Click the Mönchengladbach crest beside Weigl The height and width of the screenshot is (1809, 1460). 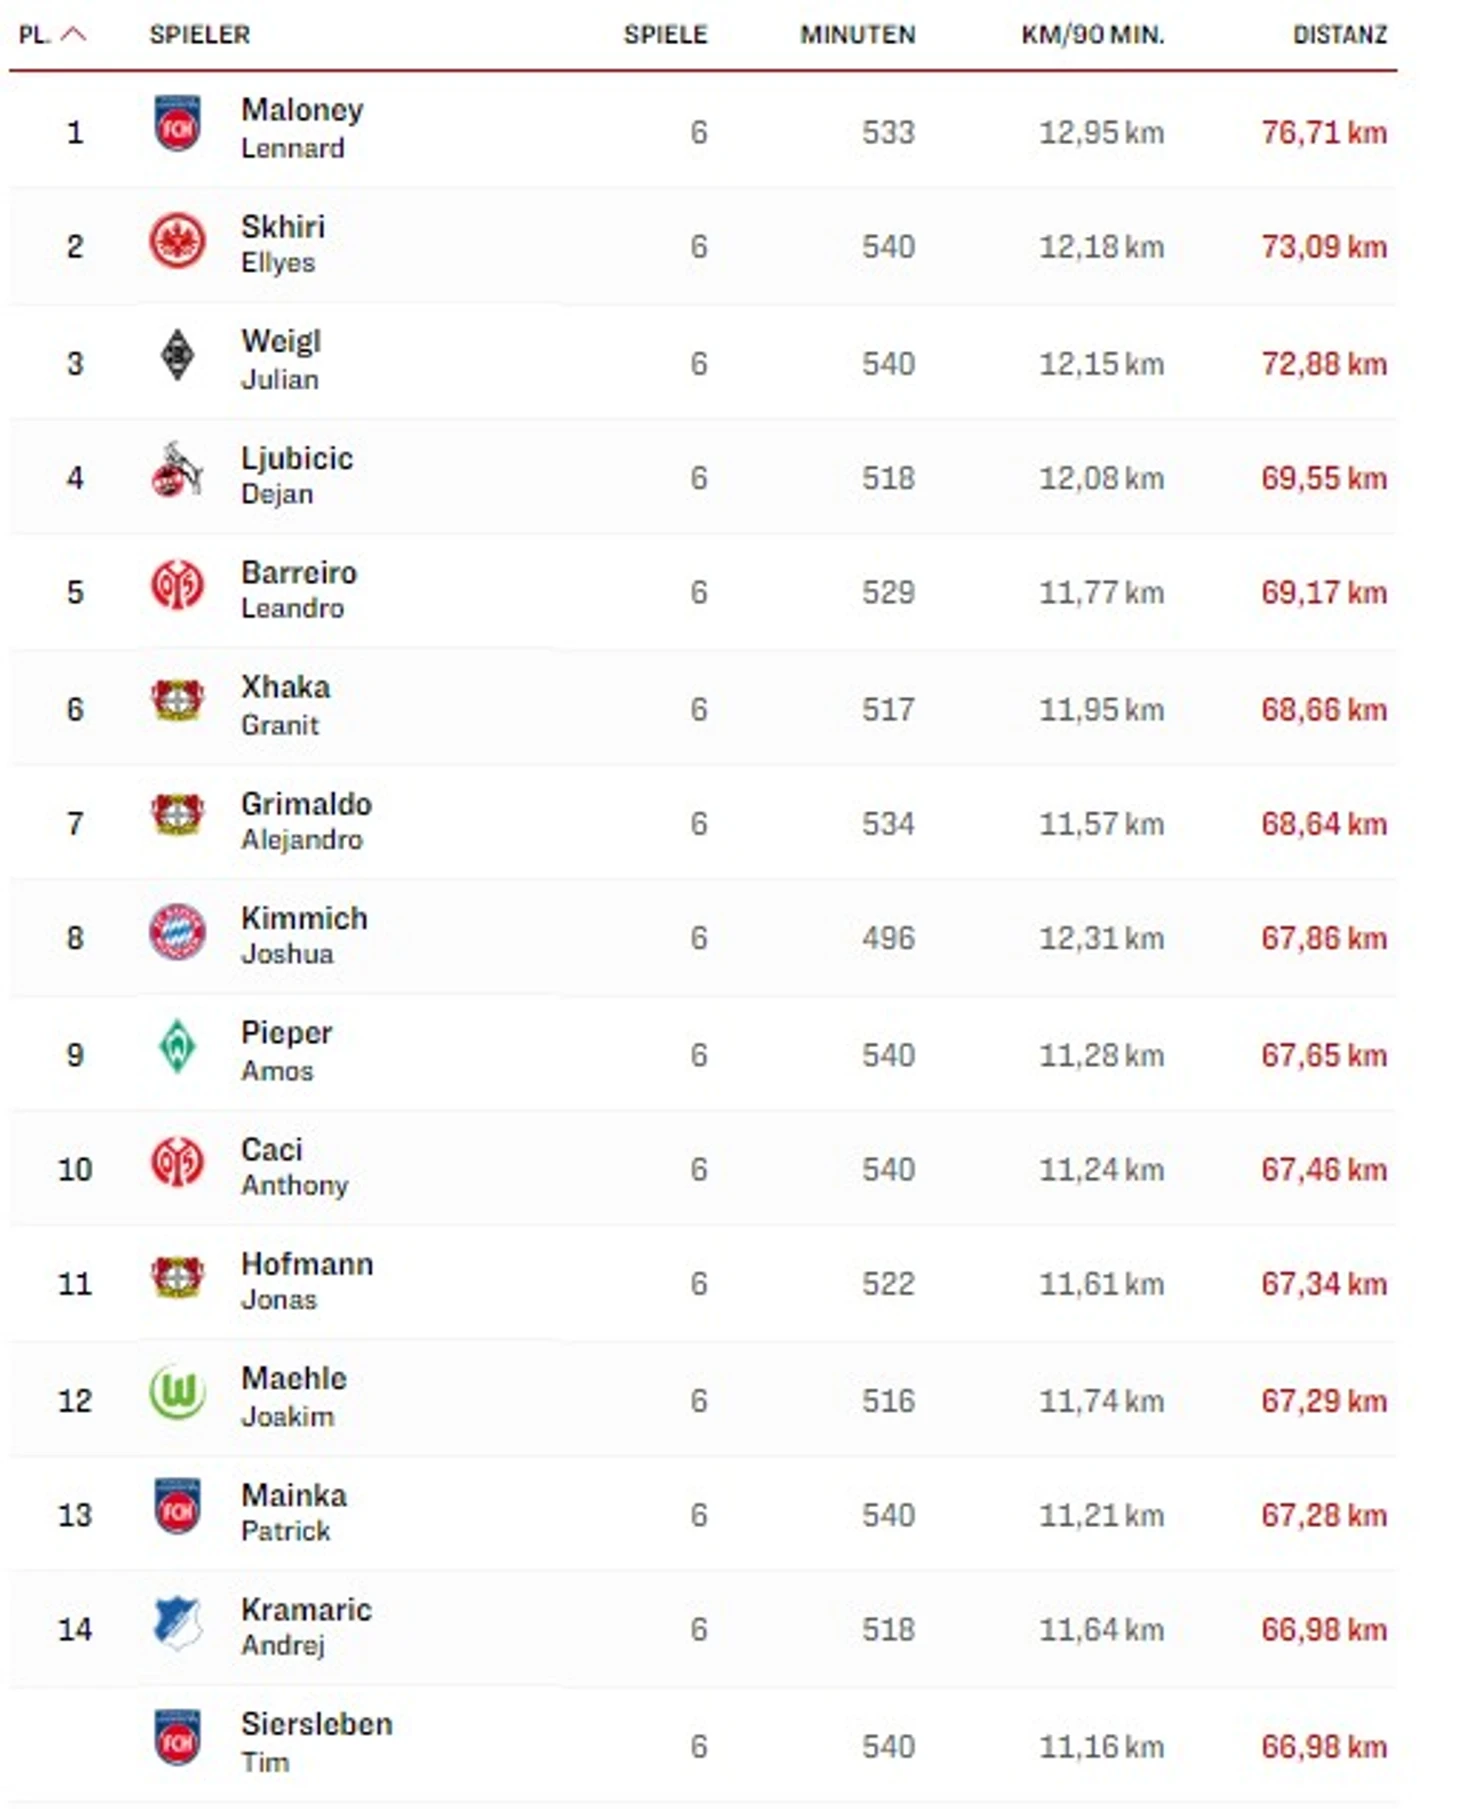(177, 356)
